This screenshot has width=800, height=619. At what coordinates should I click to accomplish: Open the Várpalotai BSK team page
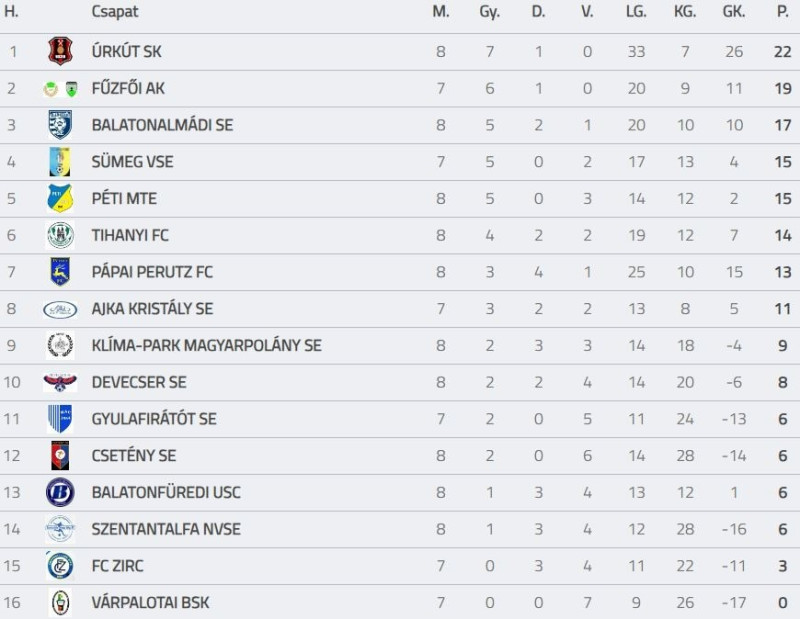150,603
